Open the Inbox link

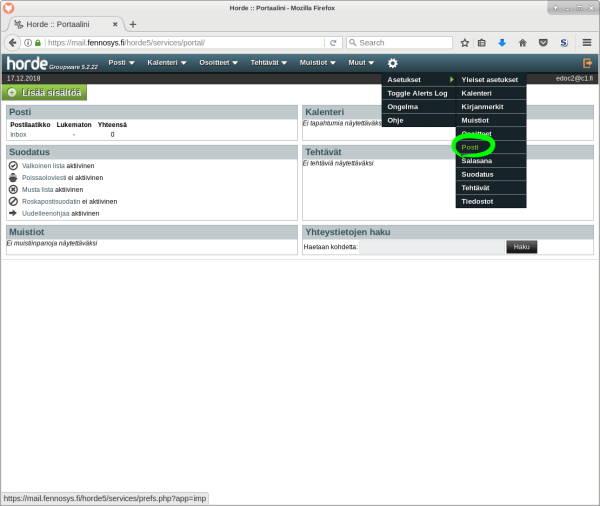tap(19, 134)
